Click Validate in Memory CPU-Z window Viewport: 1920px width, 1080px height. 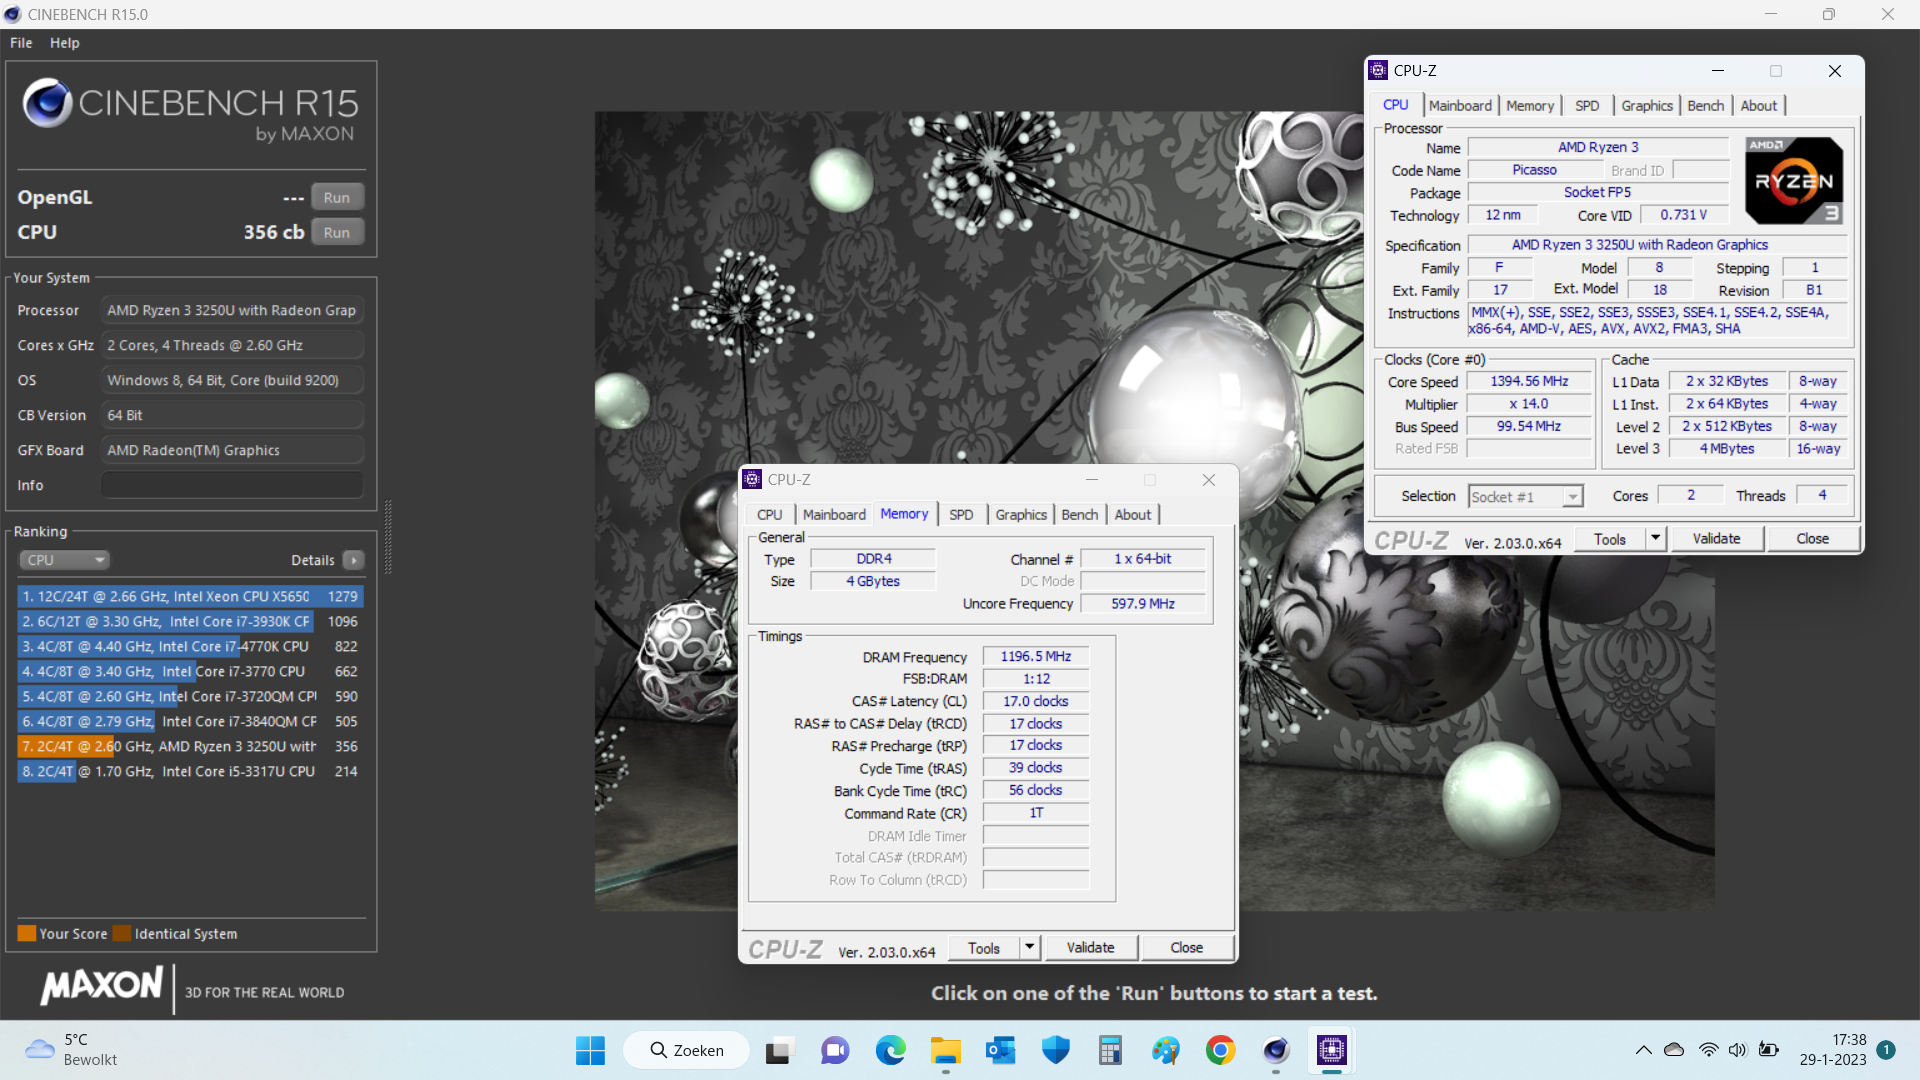pos(1090,948)
